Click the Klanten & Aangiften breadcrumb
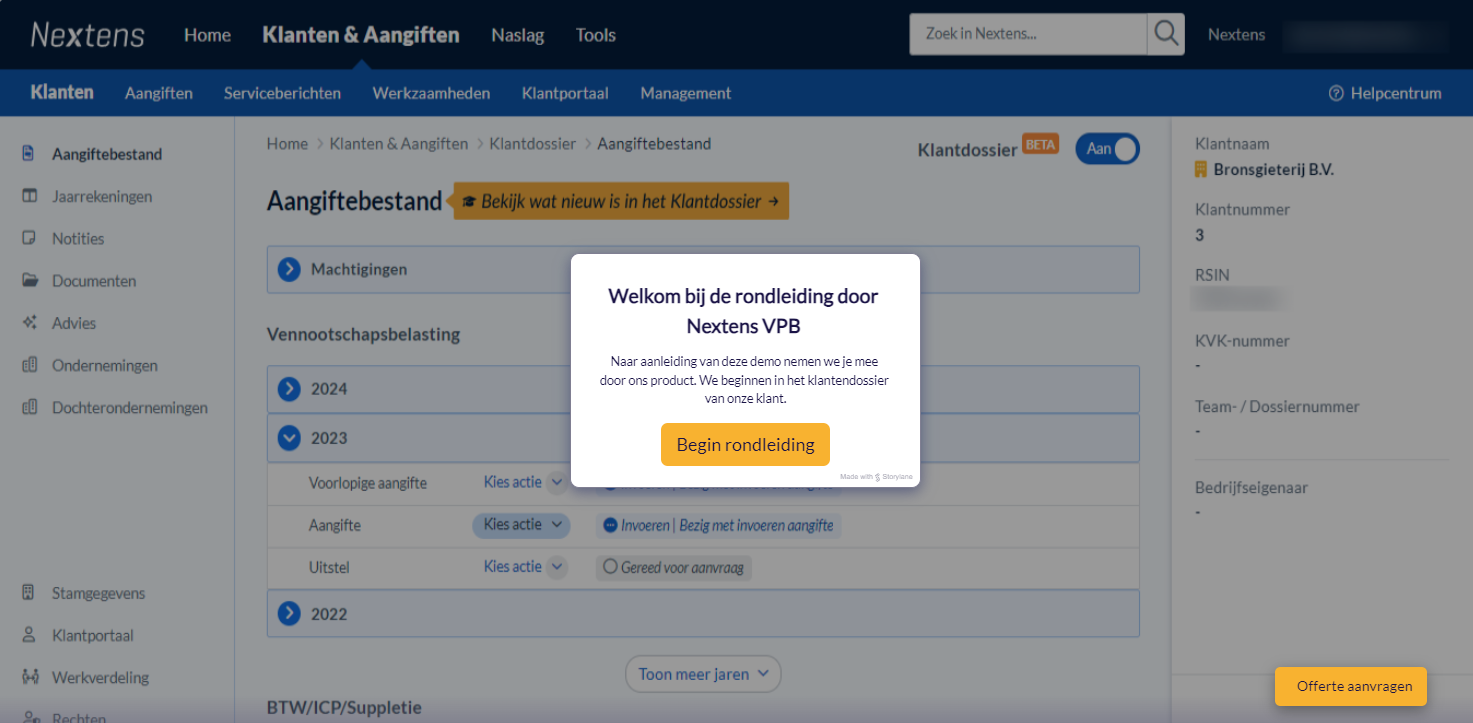The image size is (1473, 723). 399,144
